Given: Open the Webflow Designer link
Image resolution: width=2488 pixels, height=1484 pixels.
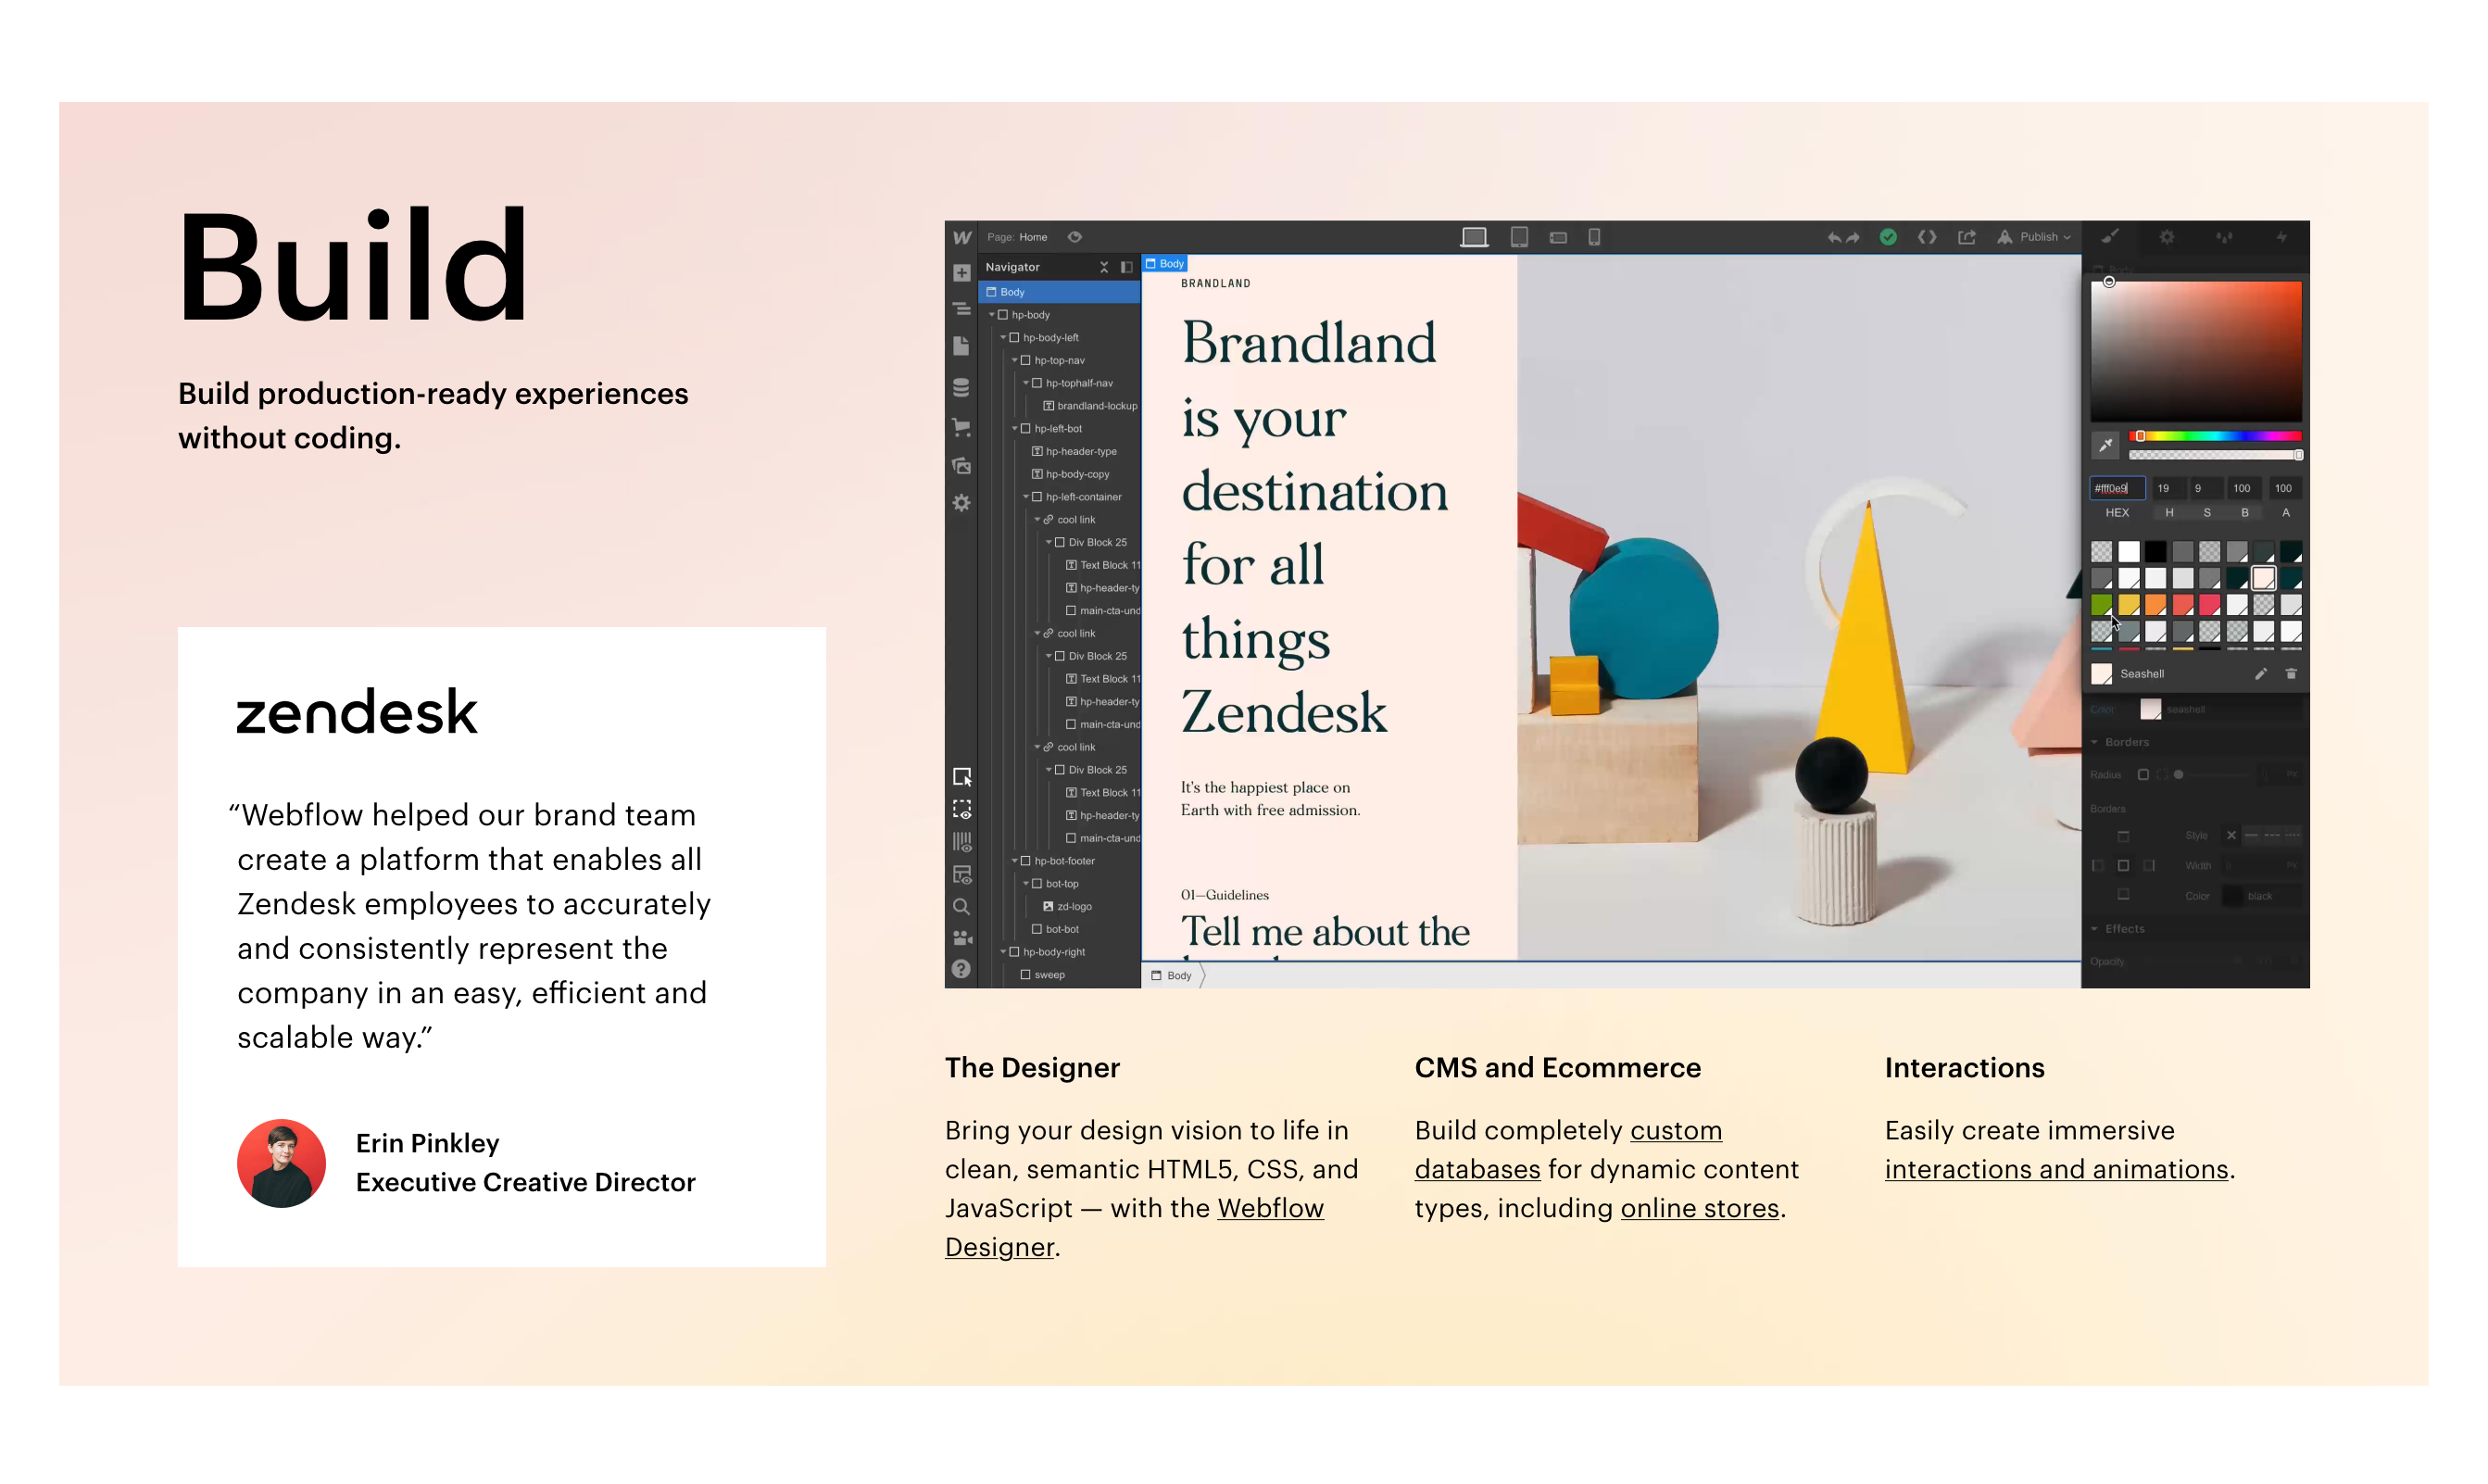Looking at the screenshot, I should click(x=1134, y=1227).
